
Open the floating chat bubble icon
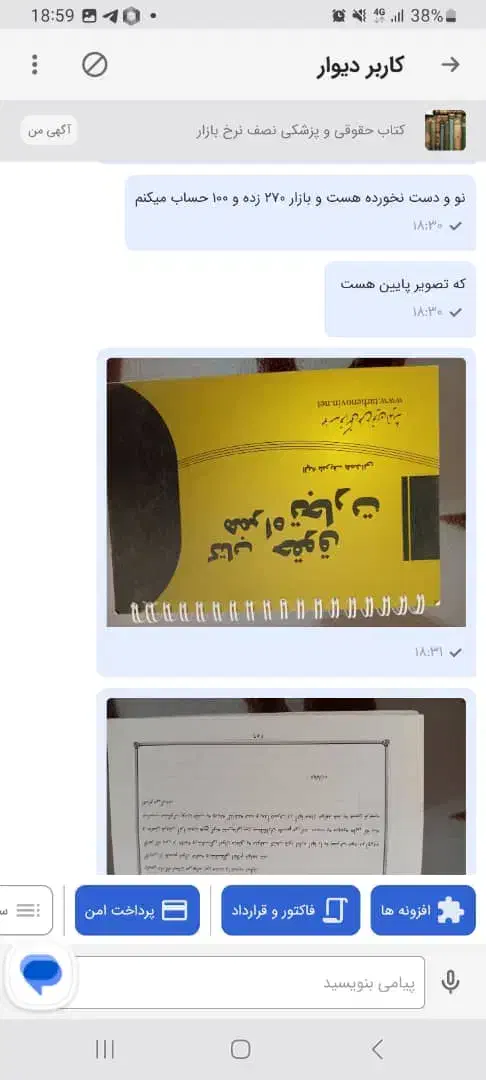[41, 974]
